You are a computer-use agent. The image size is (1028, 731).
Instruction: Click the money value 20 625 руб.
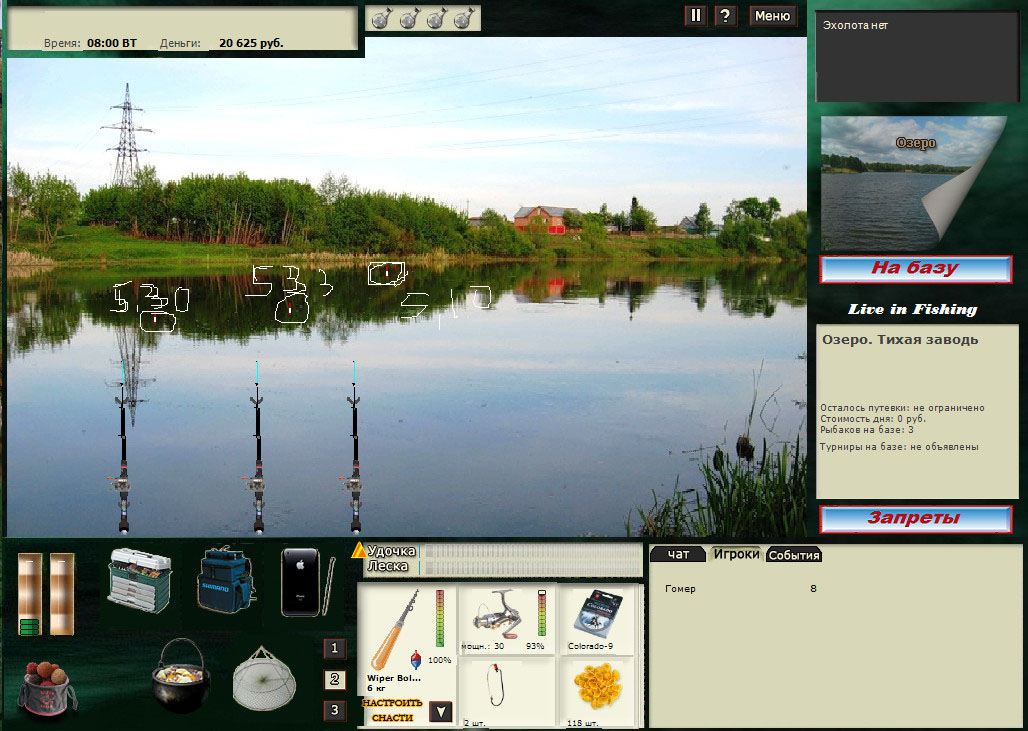251,43
